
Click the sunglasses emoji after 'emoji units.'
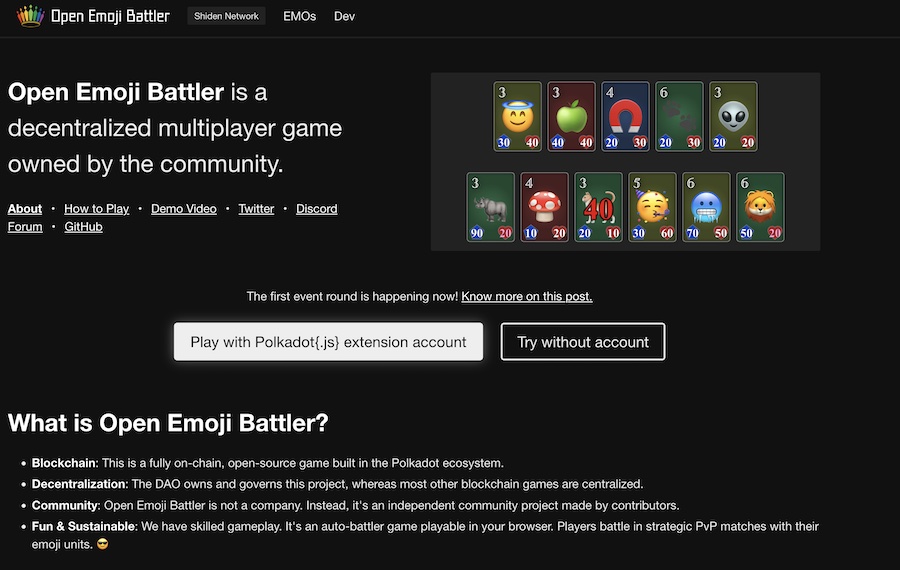coord(103,544)
